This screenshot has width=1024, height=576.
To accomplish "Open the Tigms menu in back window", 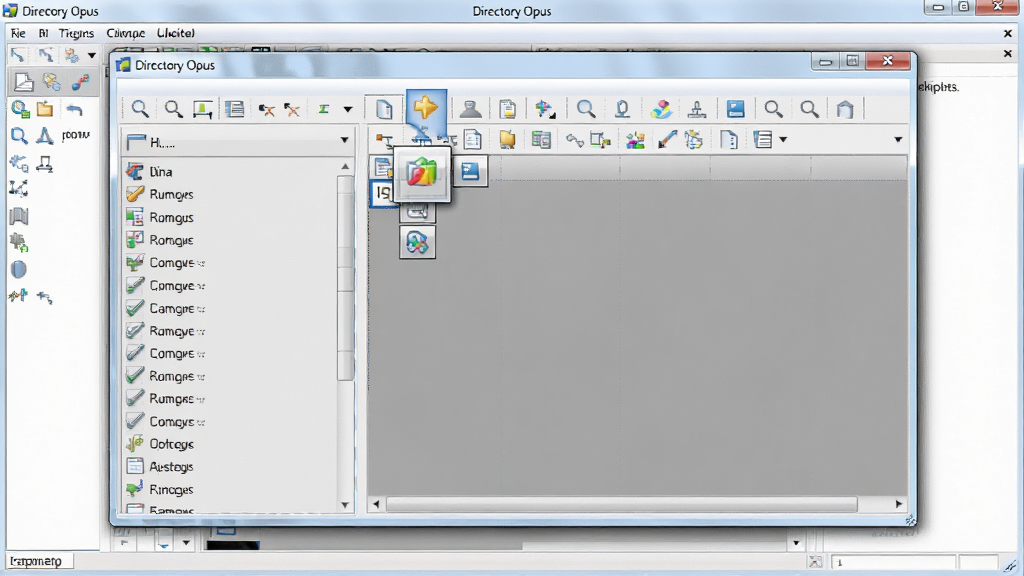I will (76, 33).
